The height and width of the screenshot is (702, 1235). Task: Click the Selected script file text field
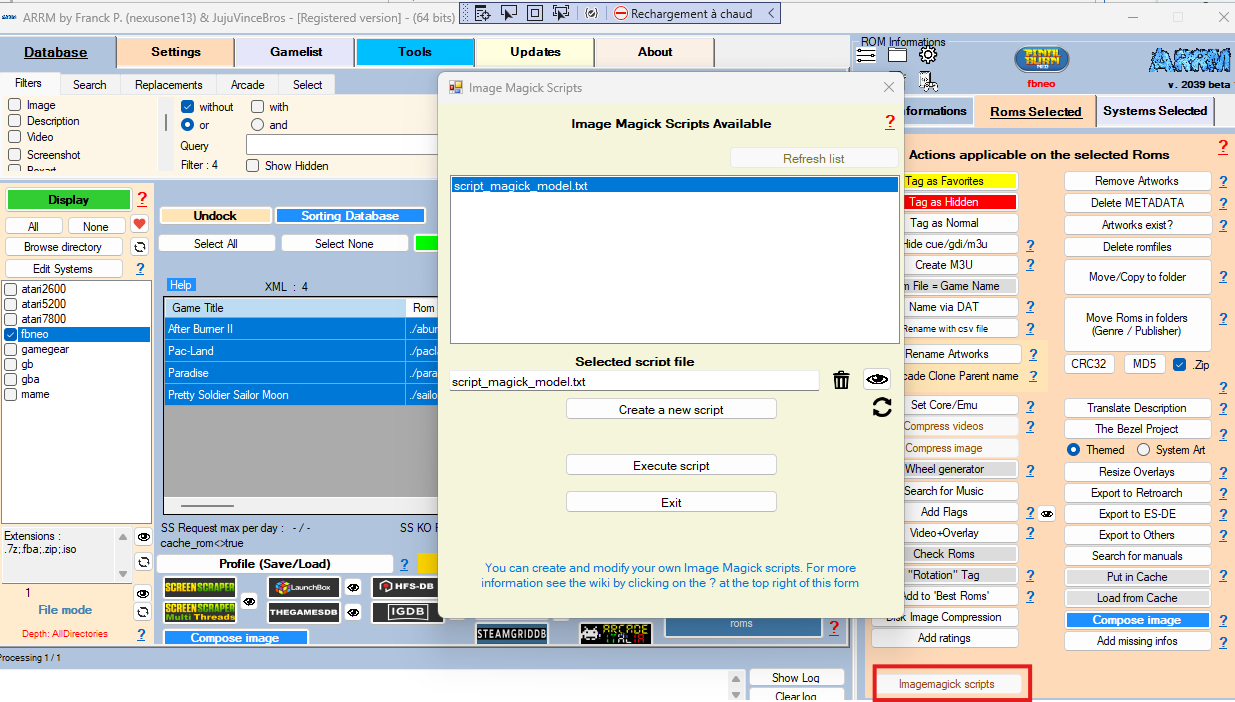[x=634, y=381]
